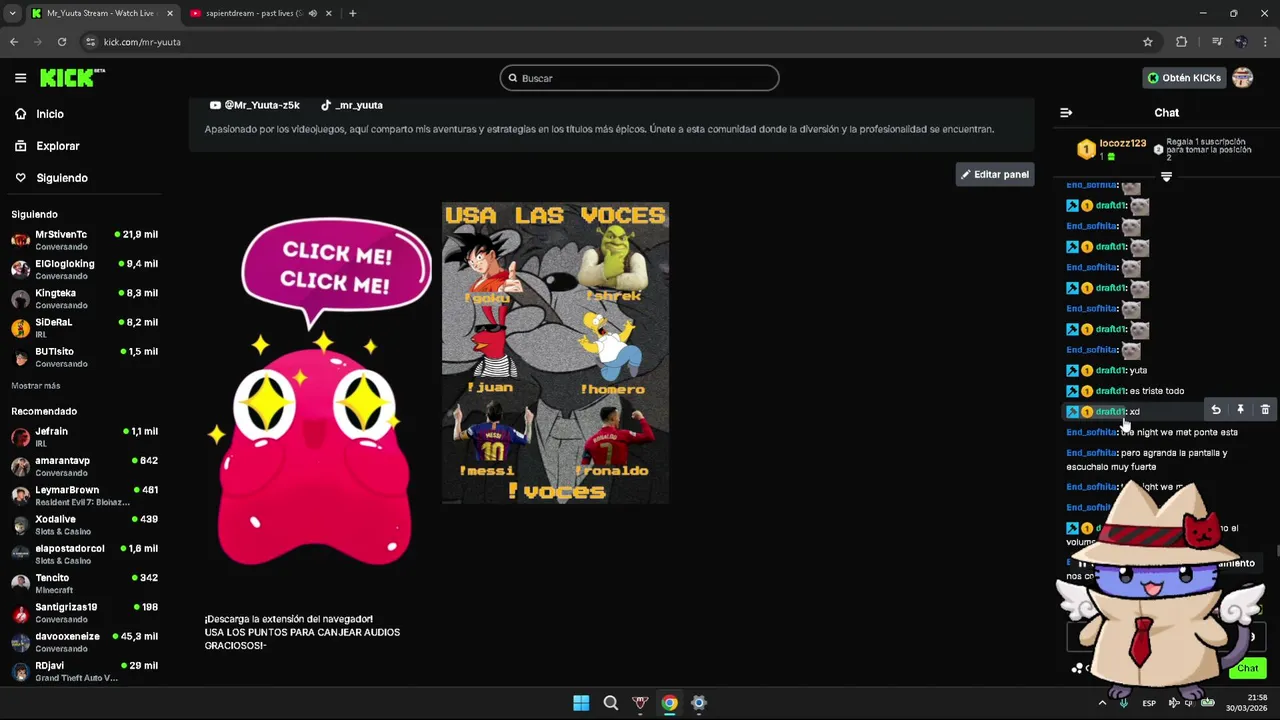Viewport: 1280px width, 720px height.
Task: Open Kingteka channel in sidebar
Action: coord(84,297)
